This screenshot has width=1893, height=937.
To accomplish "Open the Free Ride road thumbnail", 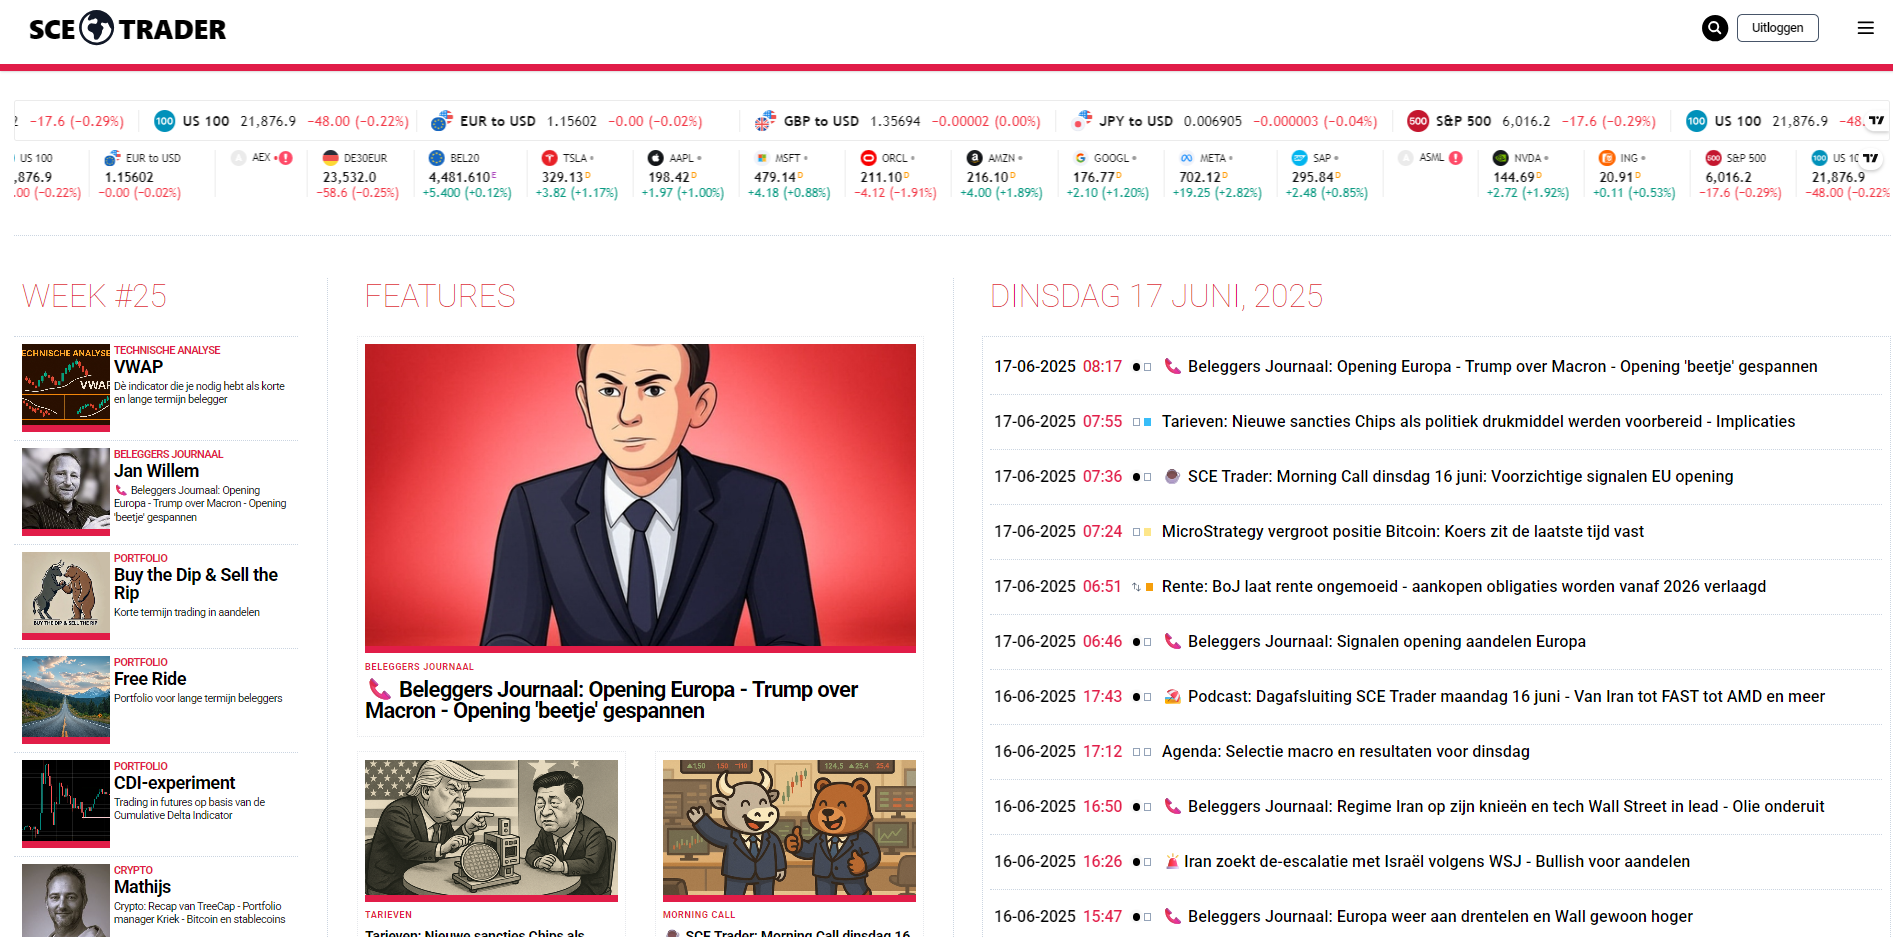I will point(66,699).
